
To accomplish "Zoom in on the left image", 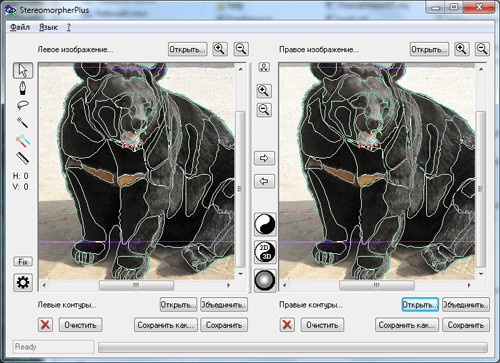I will (x=220, y=49).
